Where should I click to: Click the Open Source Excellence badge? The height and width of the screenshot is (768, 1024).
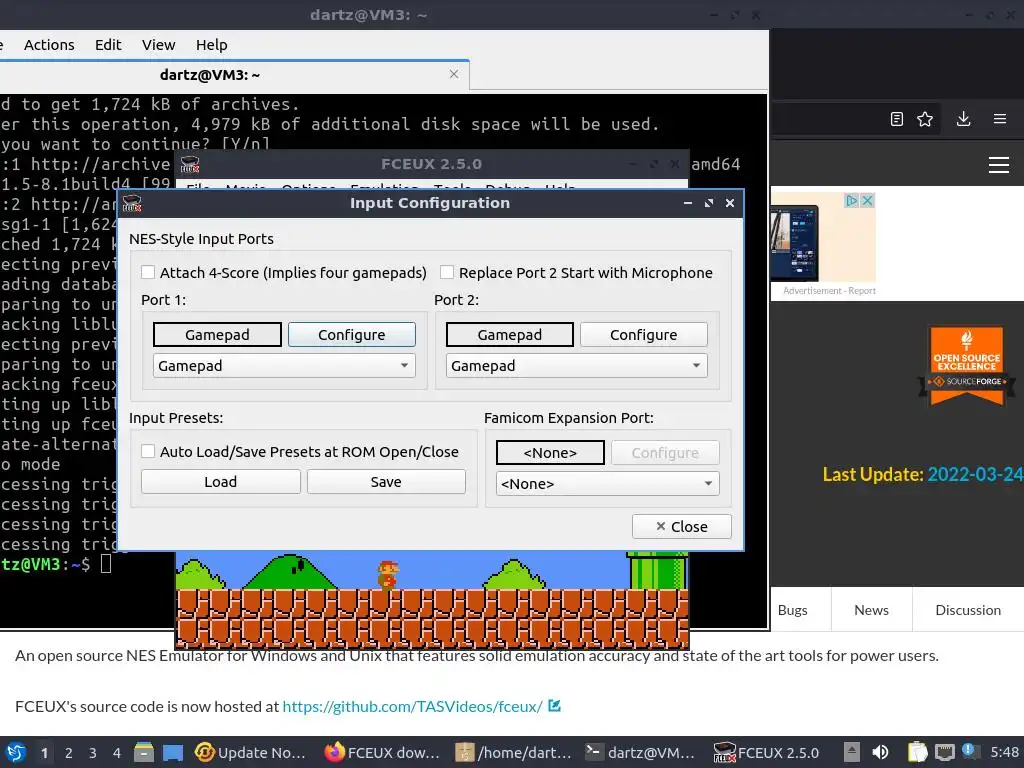click(x=967, y=366)
